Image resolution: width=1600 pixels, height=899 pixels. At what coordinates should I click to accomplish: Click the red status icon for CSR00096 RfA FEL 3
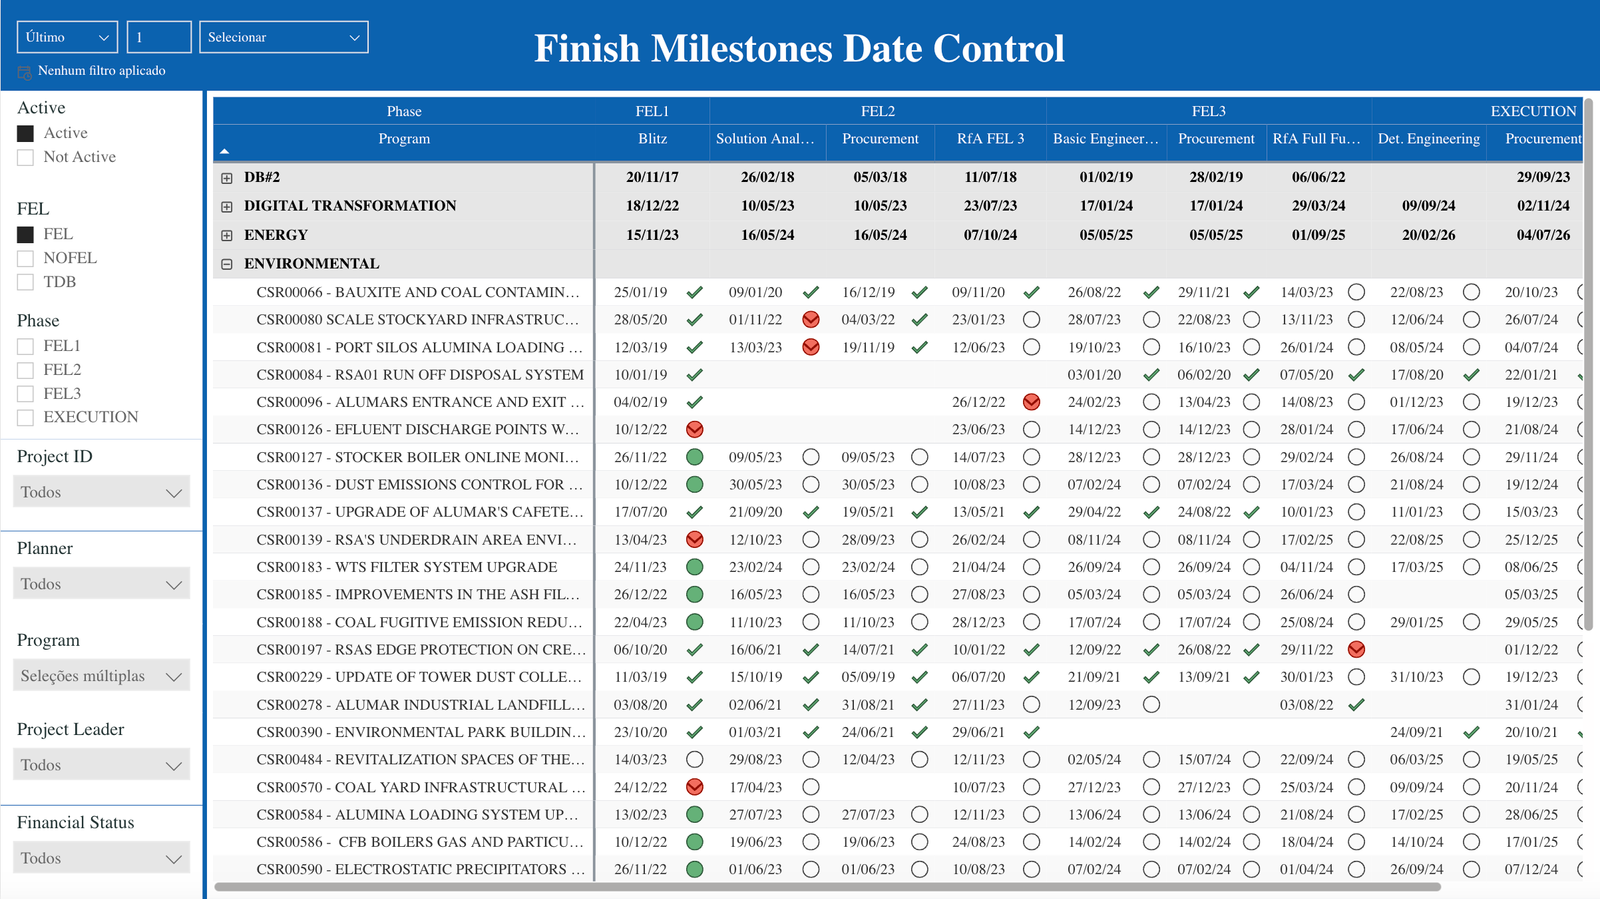pyautogui.click(x=1031, y=402)
